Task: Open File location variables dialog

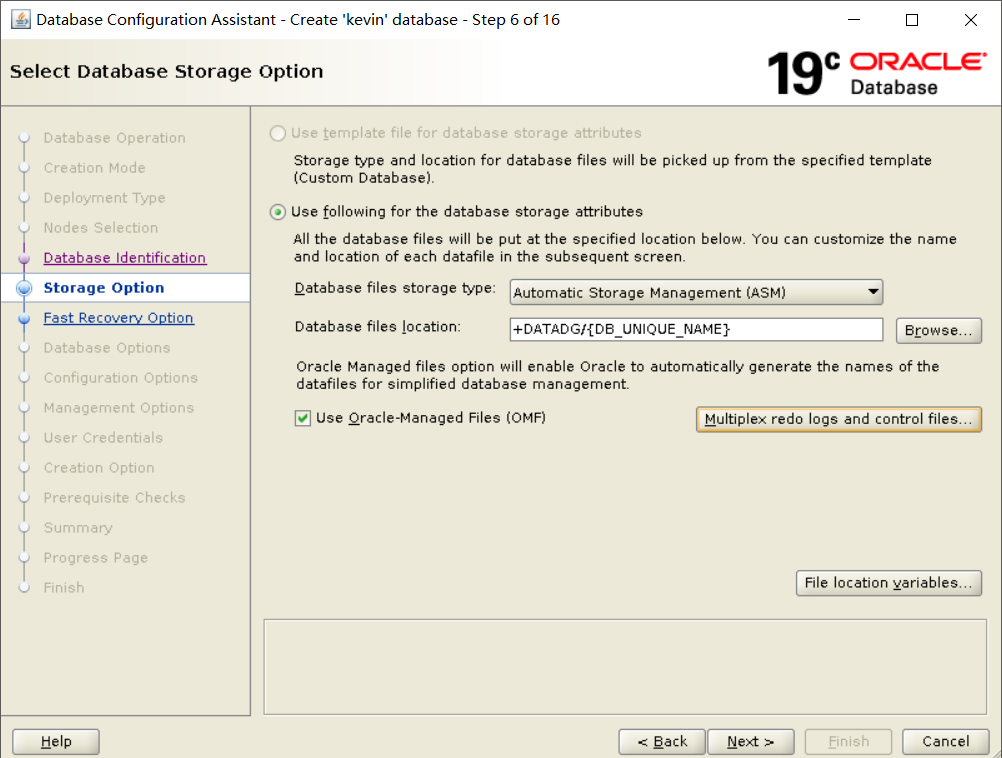Action: pos(888,583)
